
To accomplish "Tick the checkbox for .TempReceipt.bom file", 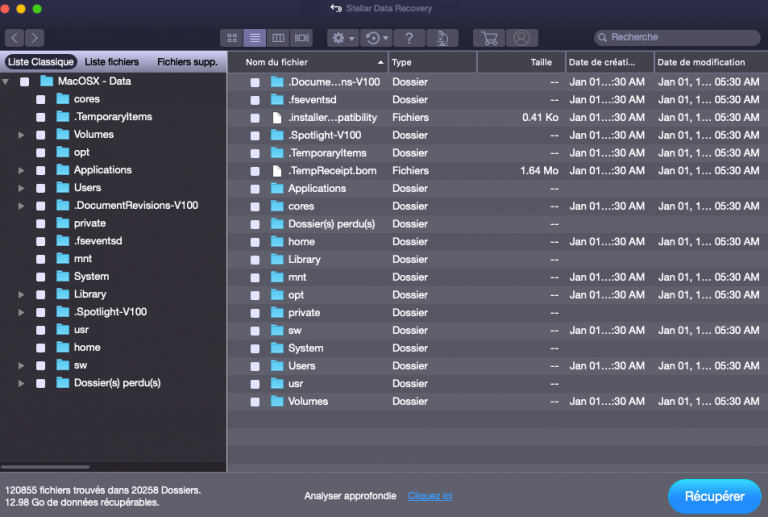I will click(x=255, y=171).
